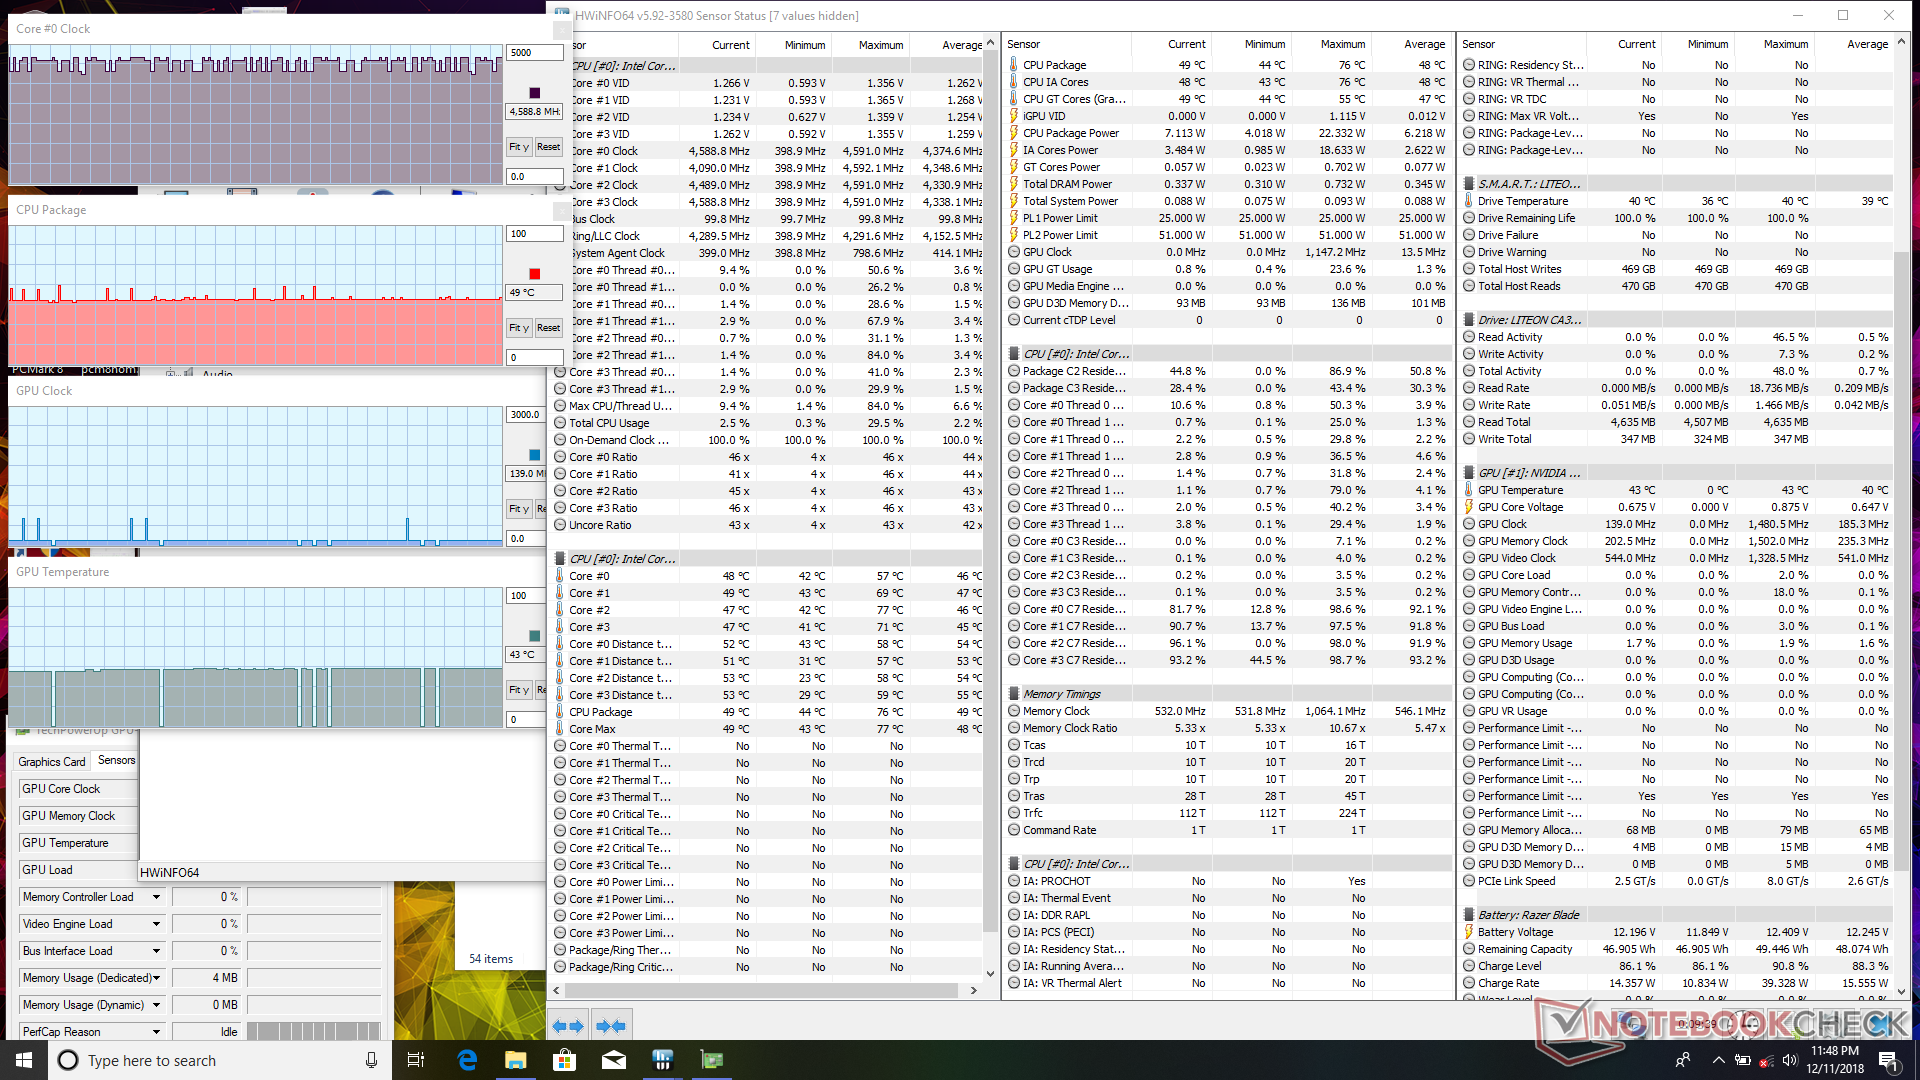This screenshot has width=1920, height=1080.
Task: Click the collapse columns arrows button
Action: pyautogui.click(x=610, y=1026)
